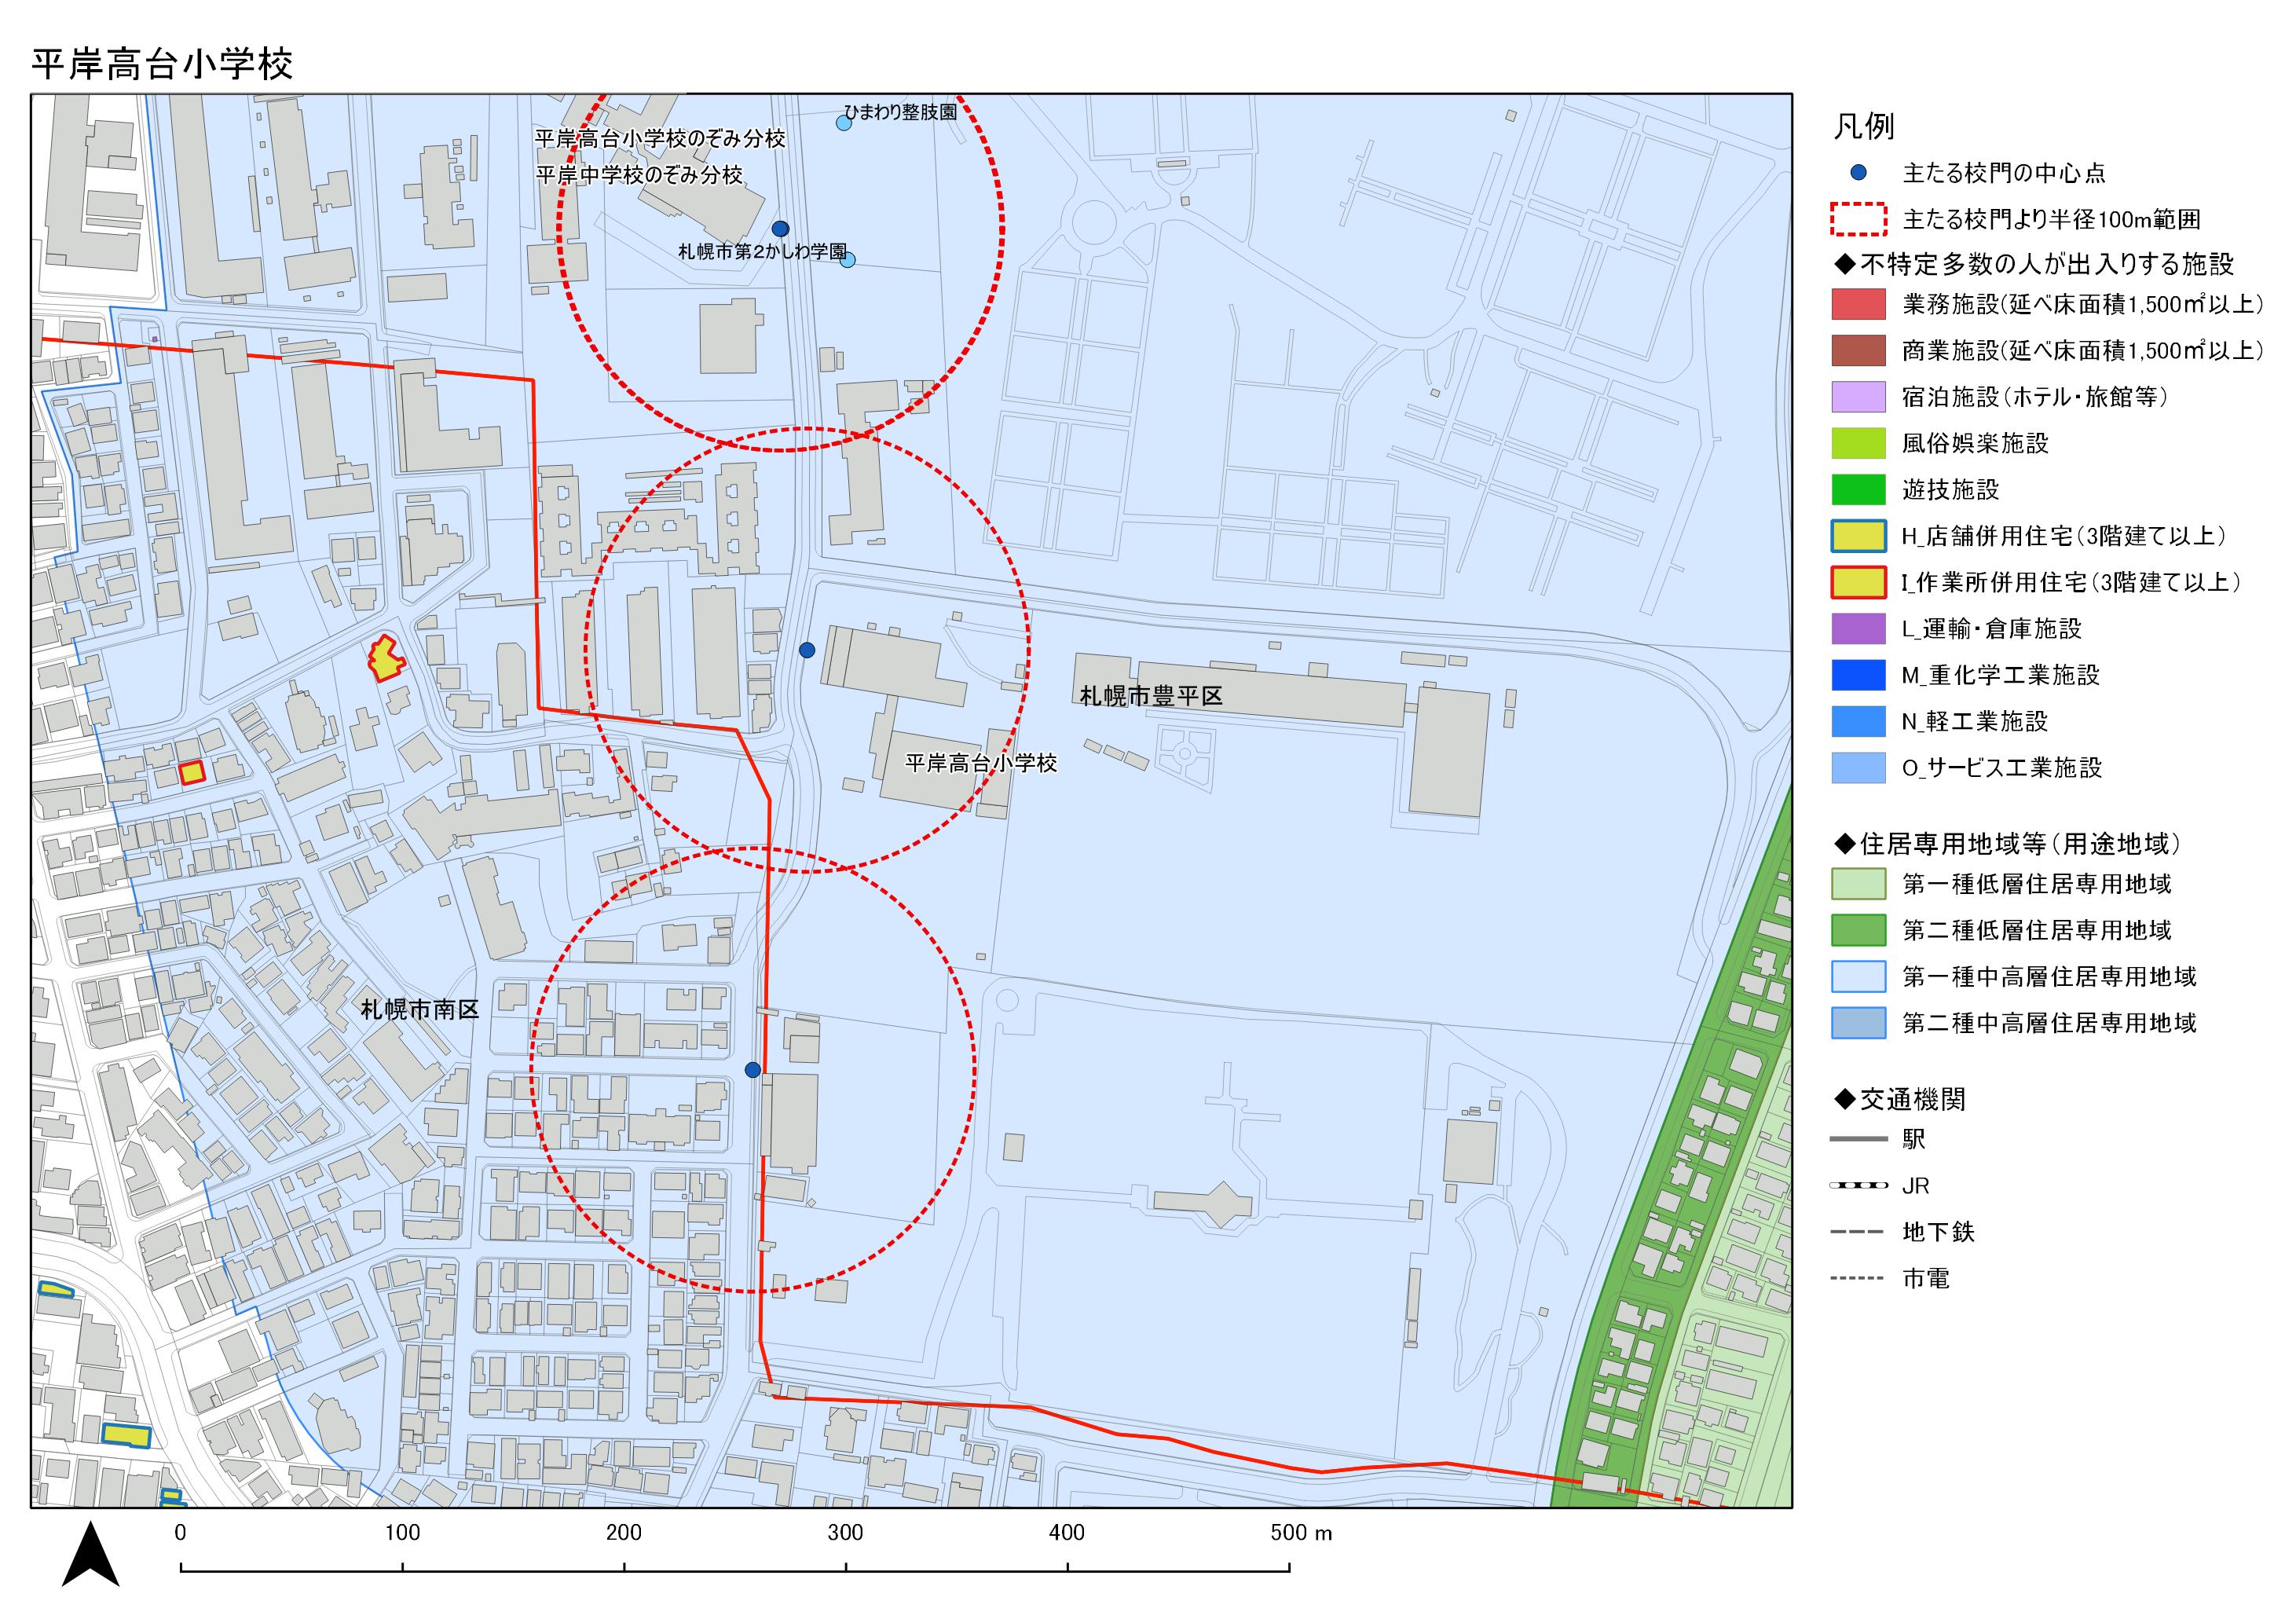The width and height of the screenshot is (2296, 1623).
Task: Click the blue gate dot beside 平岸高台小学校 building
Action: point(807,650)
